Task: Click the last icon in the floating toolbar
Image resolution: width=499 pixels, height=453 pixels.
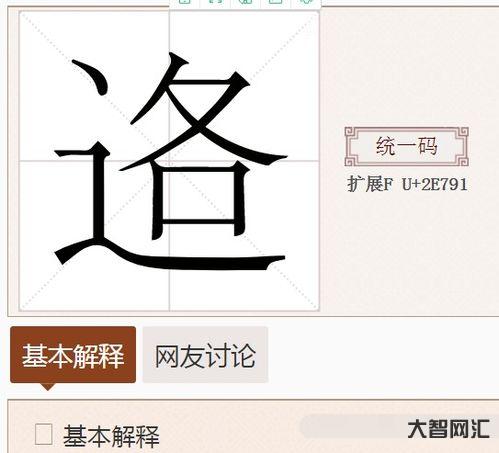Action: point(306,2)
